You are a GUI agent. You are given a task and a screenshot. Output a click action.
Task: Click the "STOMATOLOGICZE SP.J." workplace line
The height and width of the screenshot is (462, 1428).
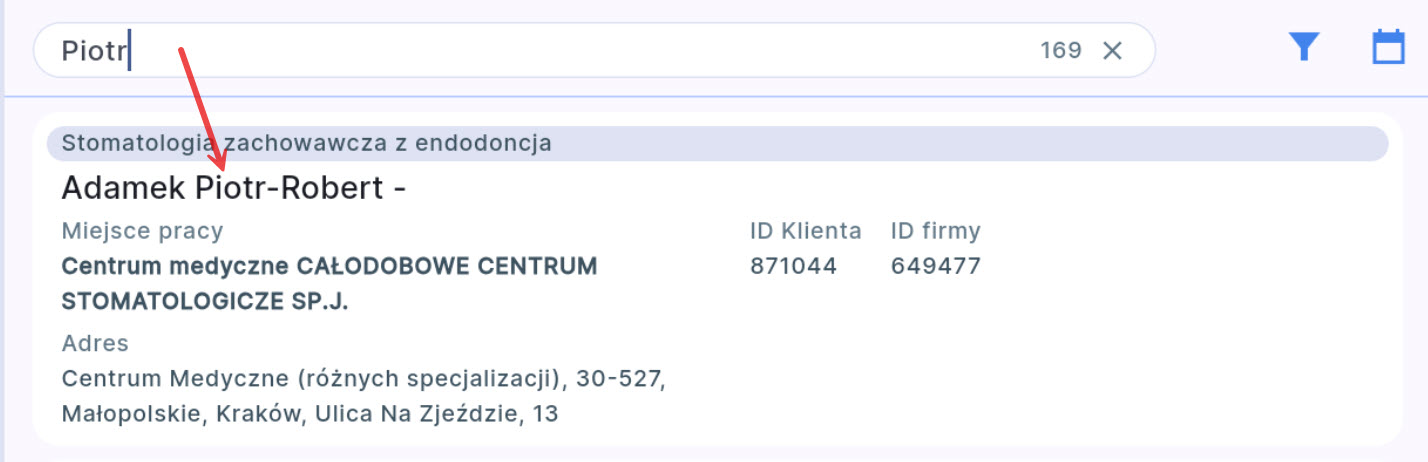(205, 301)
